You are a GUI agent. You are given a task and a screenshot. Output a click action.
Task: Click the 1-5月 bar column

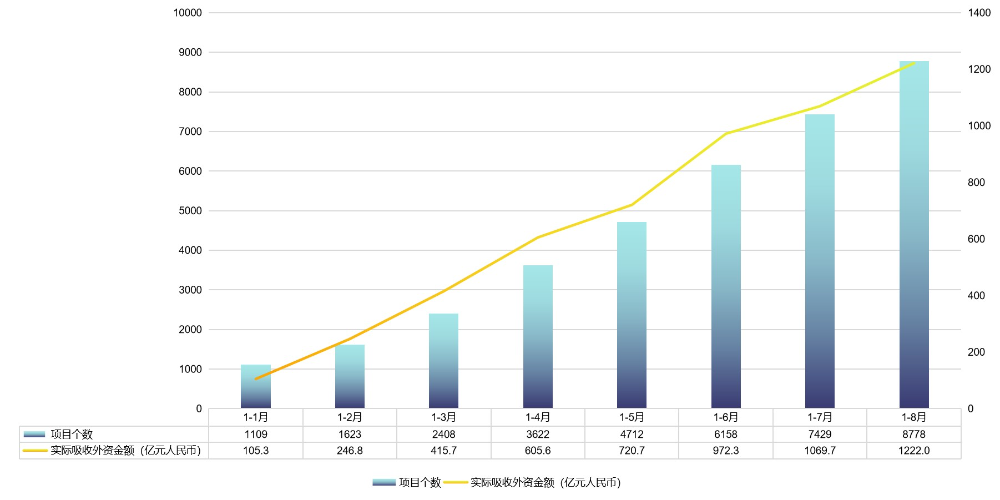tap(632, 315)
